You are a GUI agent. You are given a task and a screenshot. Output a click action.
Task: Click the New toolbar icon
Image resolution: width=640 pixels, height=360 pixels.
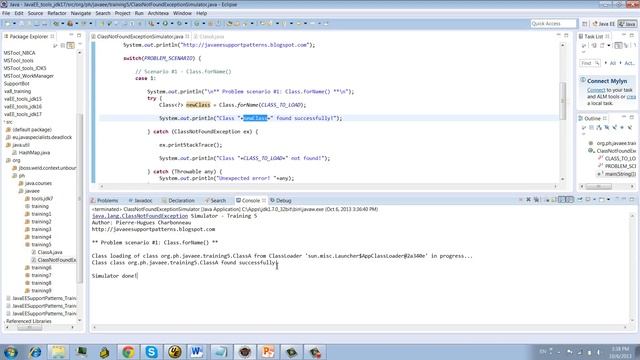[x=8, y=24]
